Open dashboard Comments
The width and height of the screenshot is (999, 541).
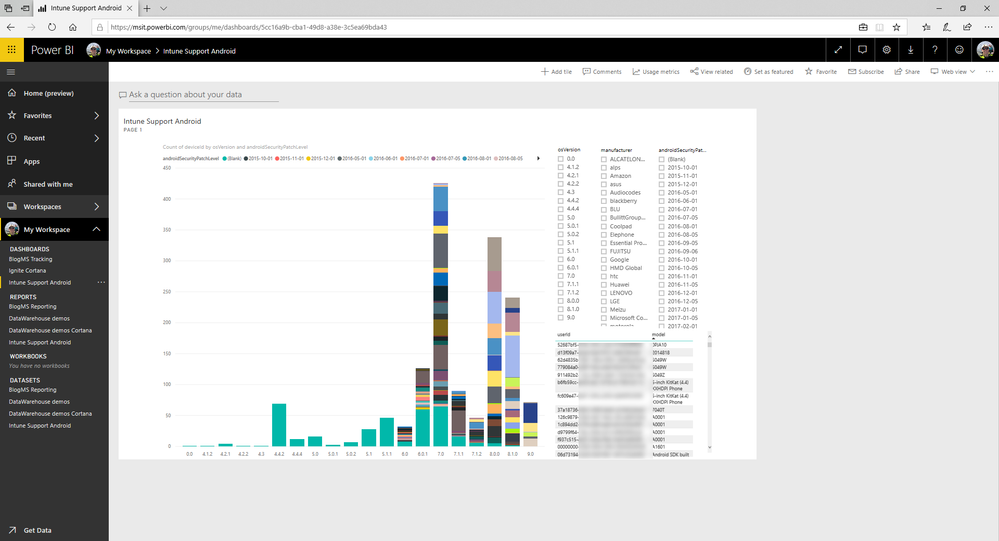pos(602,71)
